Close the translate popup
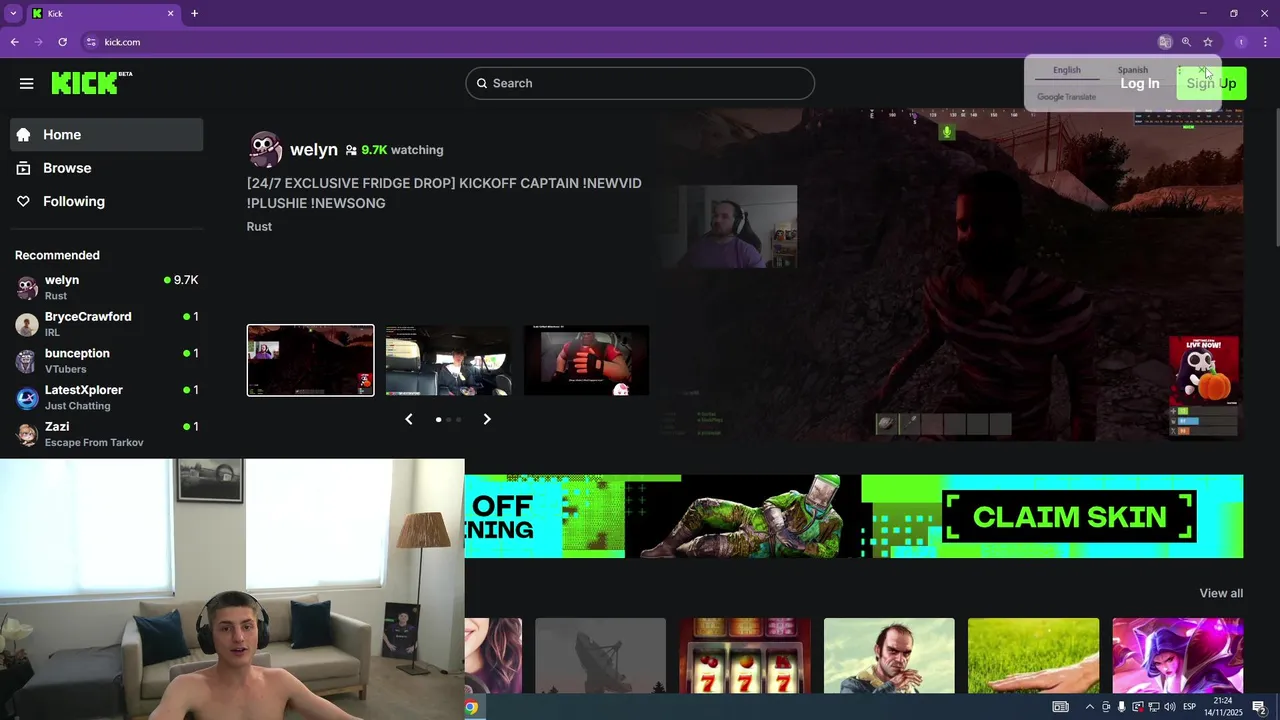Viewport: 1280px width, 720px height. (1202, 70)
